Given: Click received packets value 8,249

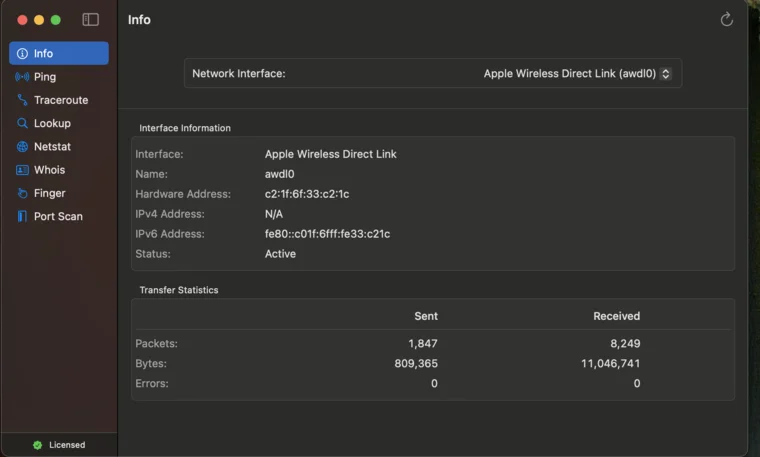Looking at the screenshot, I should tap(625, 344).
